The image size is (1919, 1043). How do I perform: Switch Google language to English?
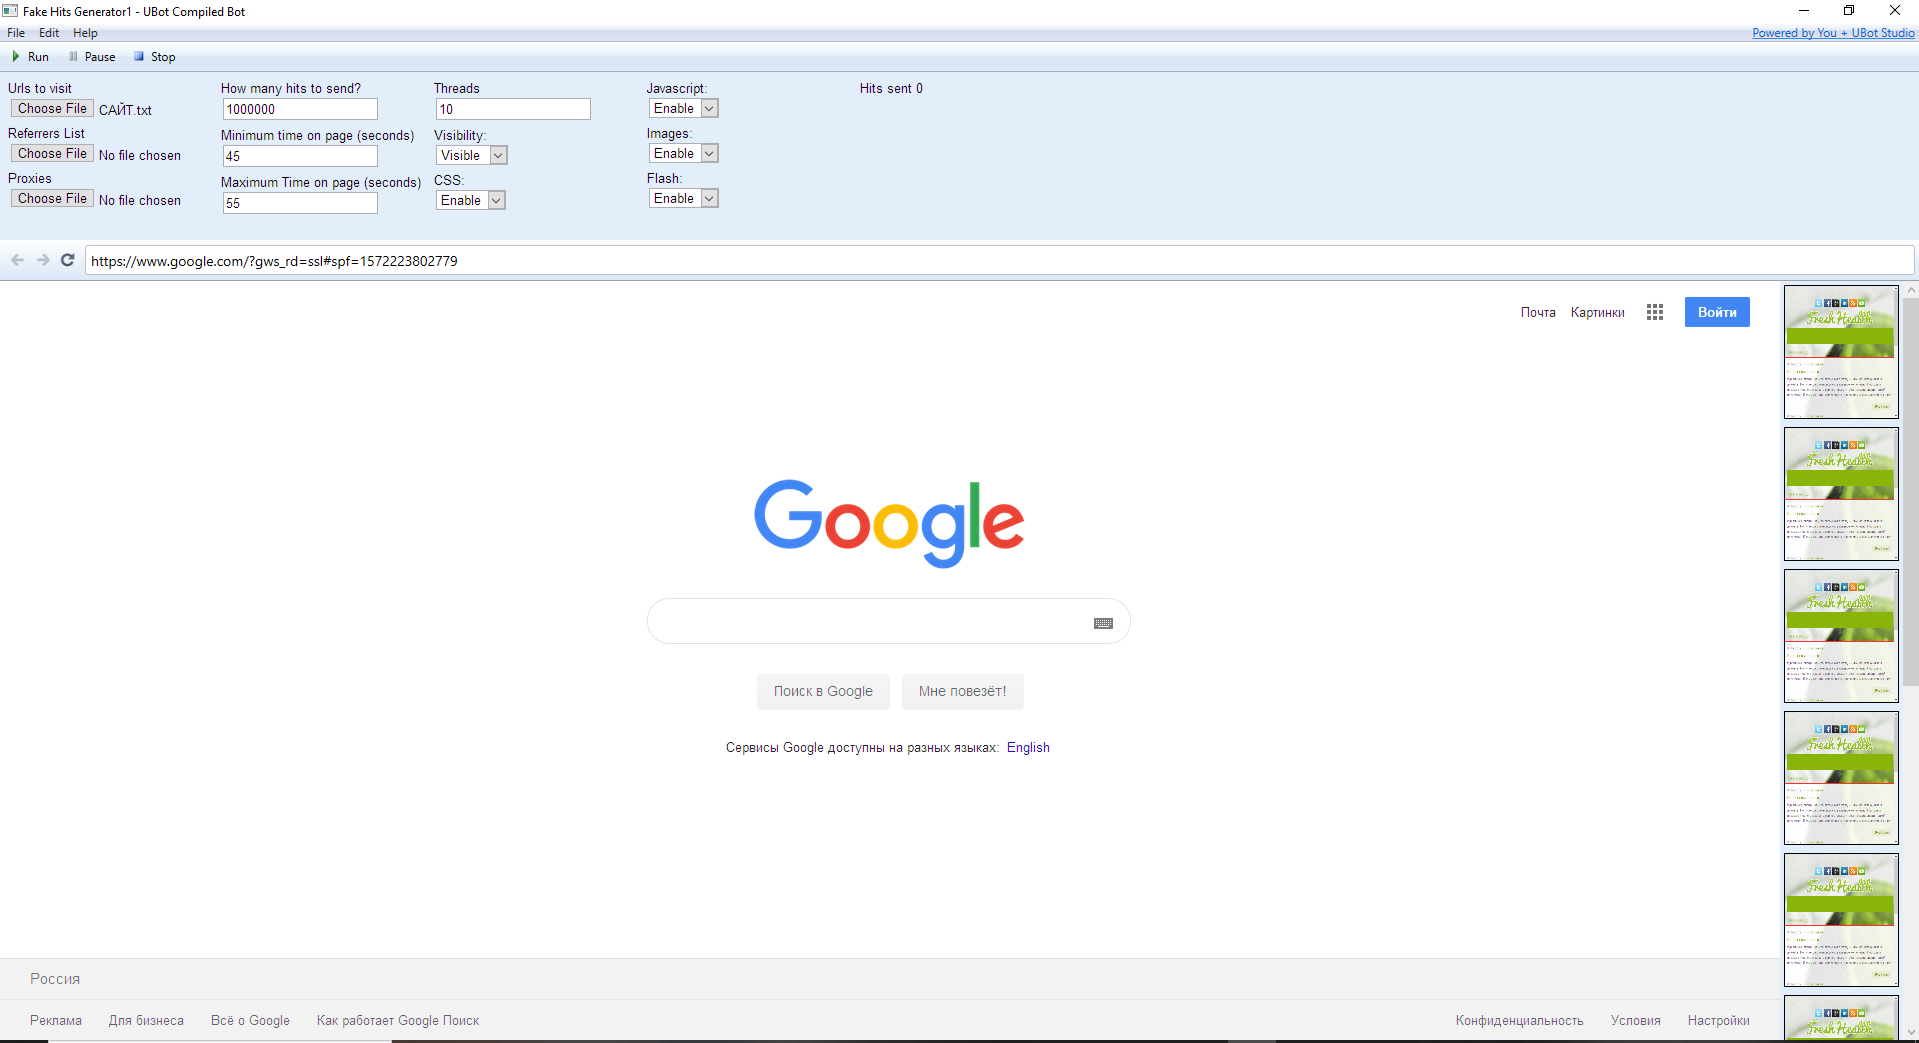coord(1028,747)
